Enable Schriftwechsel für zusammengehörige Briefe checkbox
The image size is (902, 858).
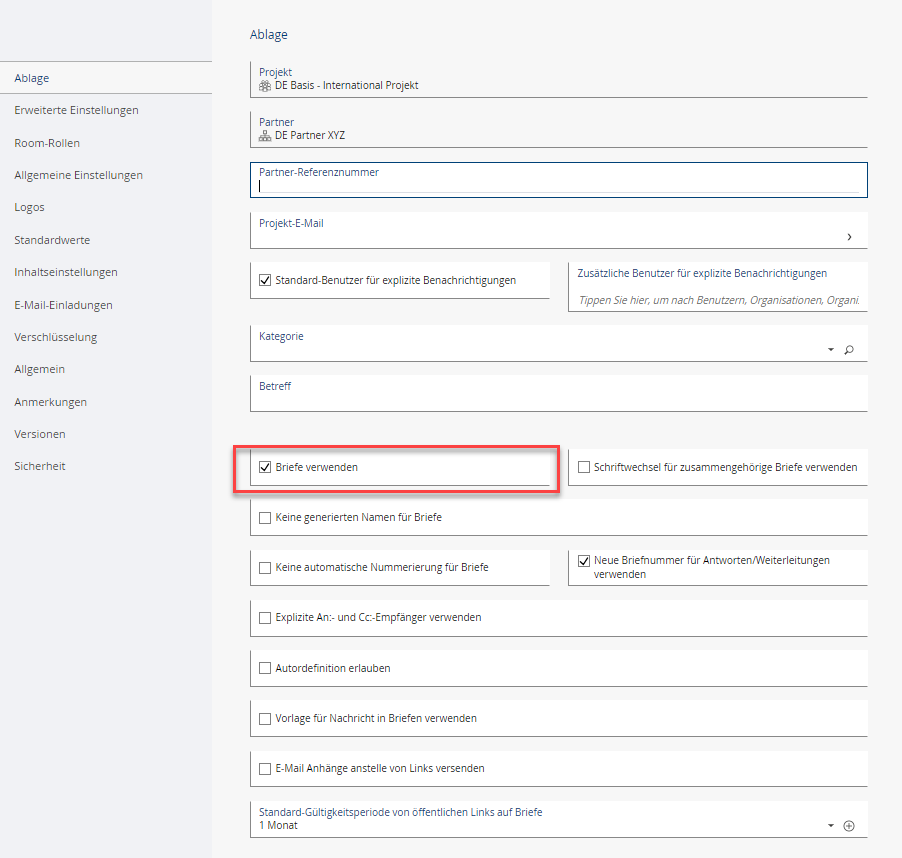point(584,467)
